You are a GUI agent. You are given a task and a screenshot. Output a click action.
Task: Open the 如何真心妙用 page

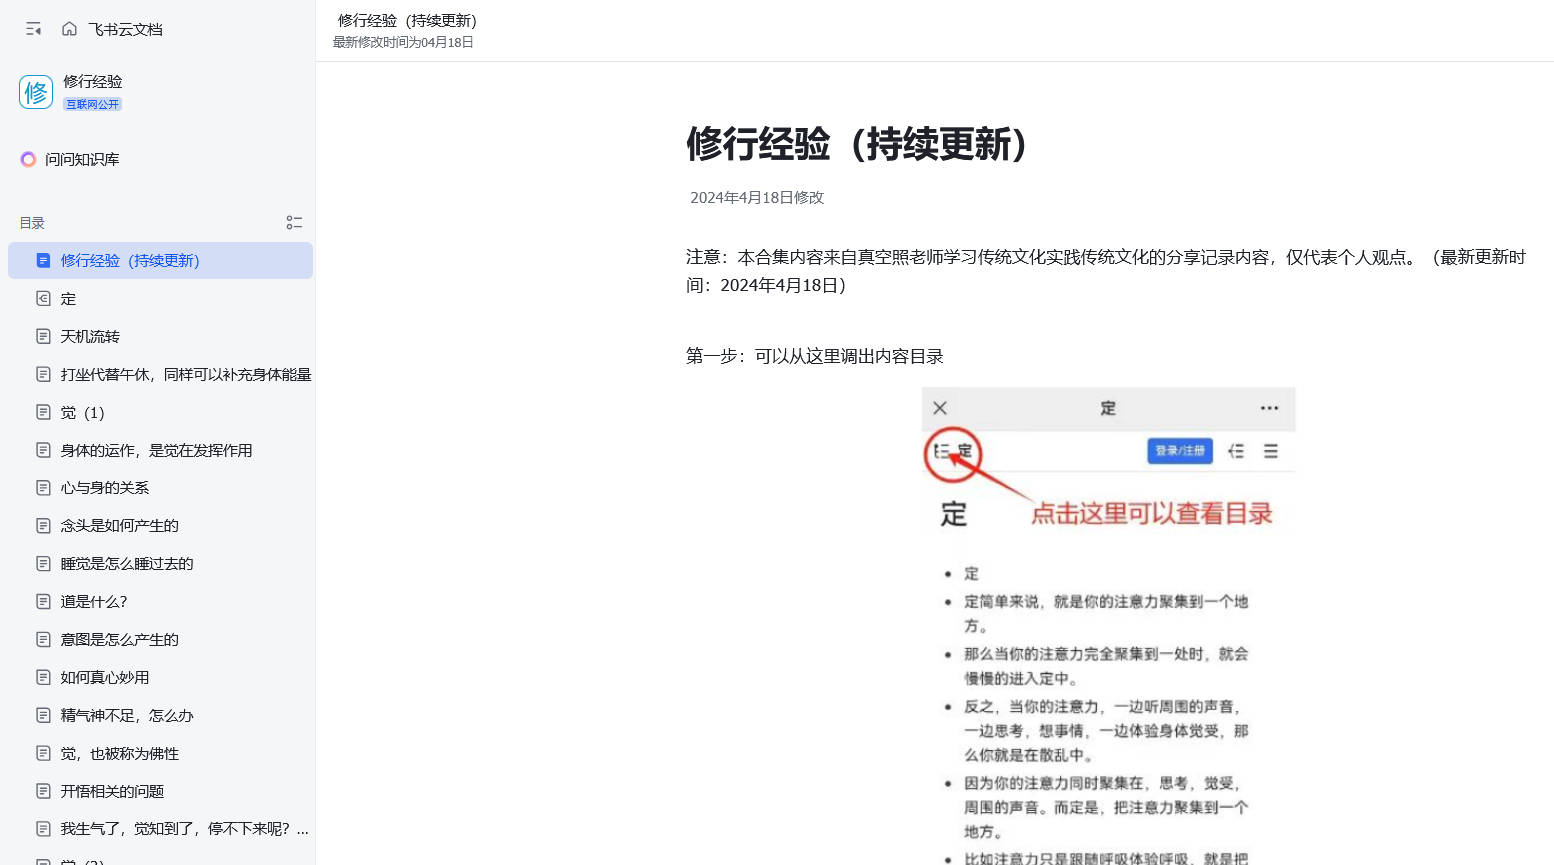click(160, 677)
